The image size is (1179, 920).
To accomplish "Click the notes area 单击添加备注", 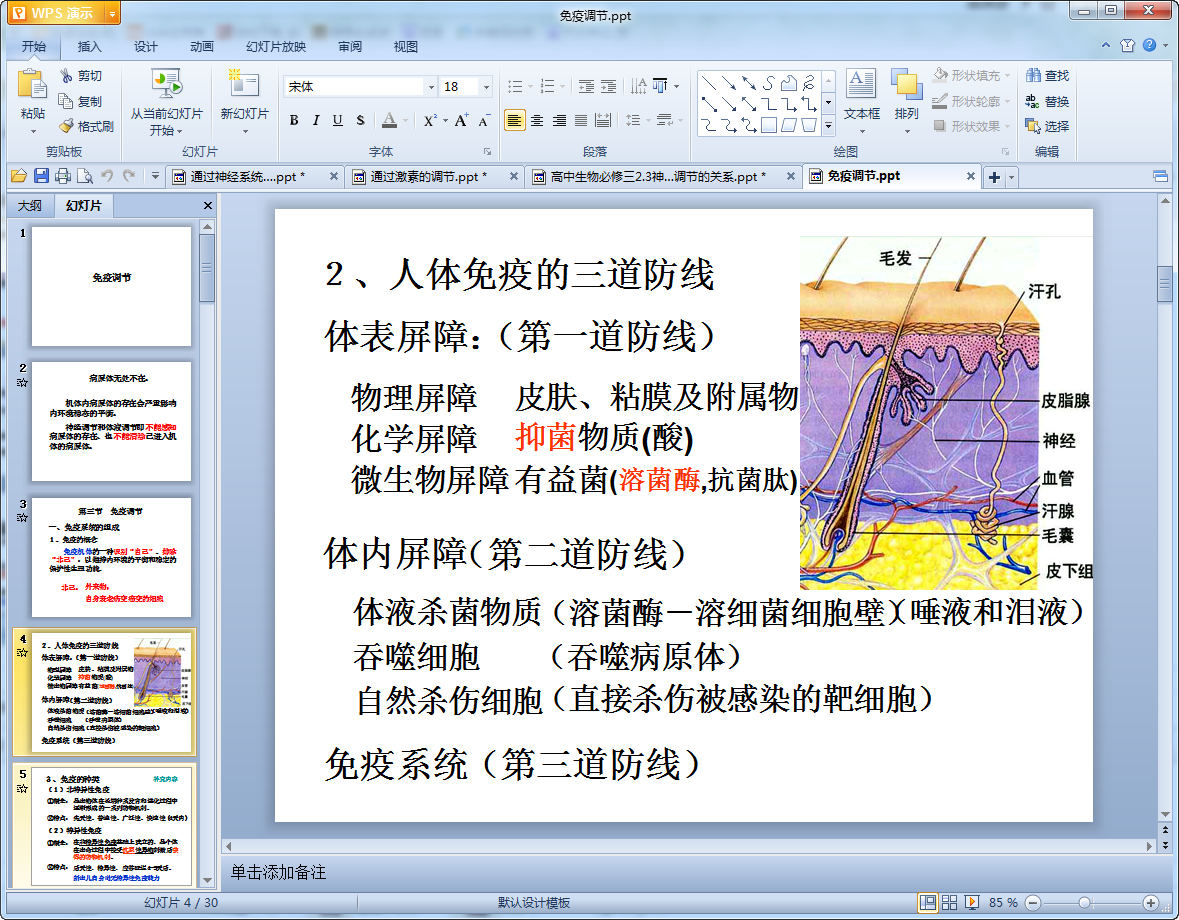I will 277,872.
